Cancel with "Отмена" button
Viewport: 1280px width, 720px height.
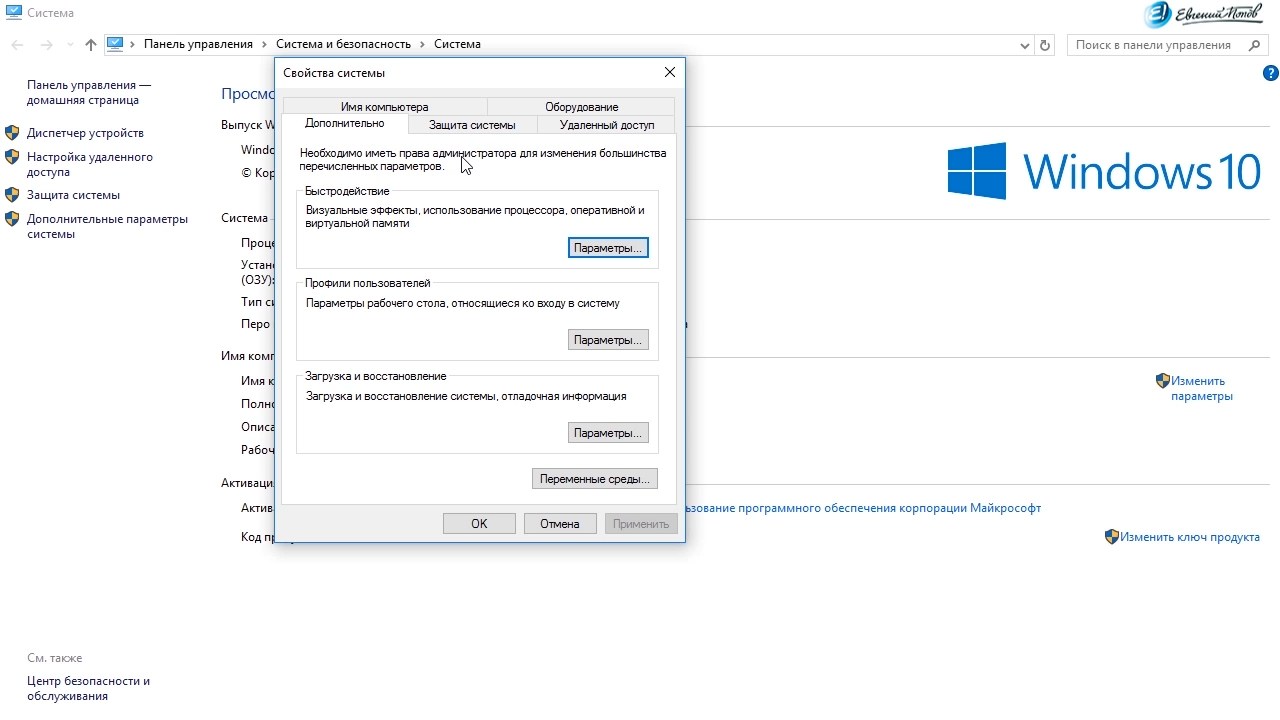pyautogui.click(x=560, y=523)
